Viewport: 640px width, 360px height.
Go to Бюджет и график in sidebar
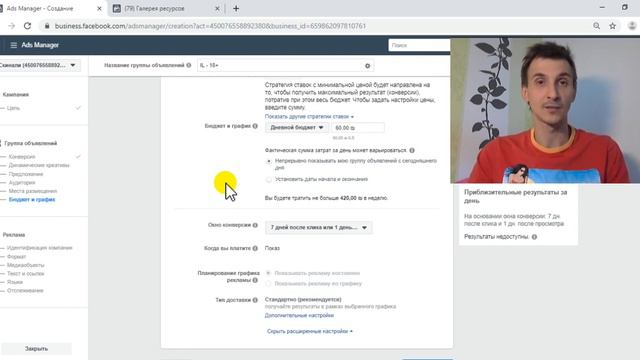[32, 200]
